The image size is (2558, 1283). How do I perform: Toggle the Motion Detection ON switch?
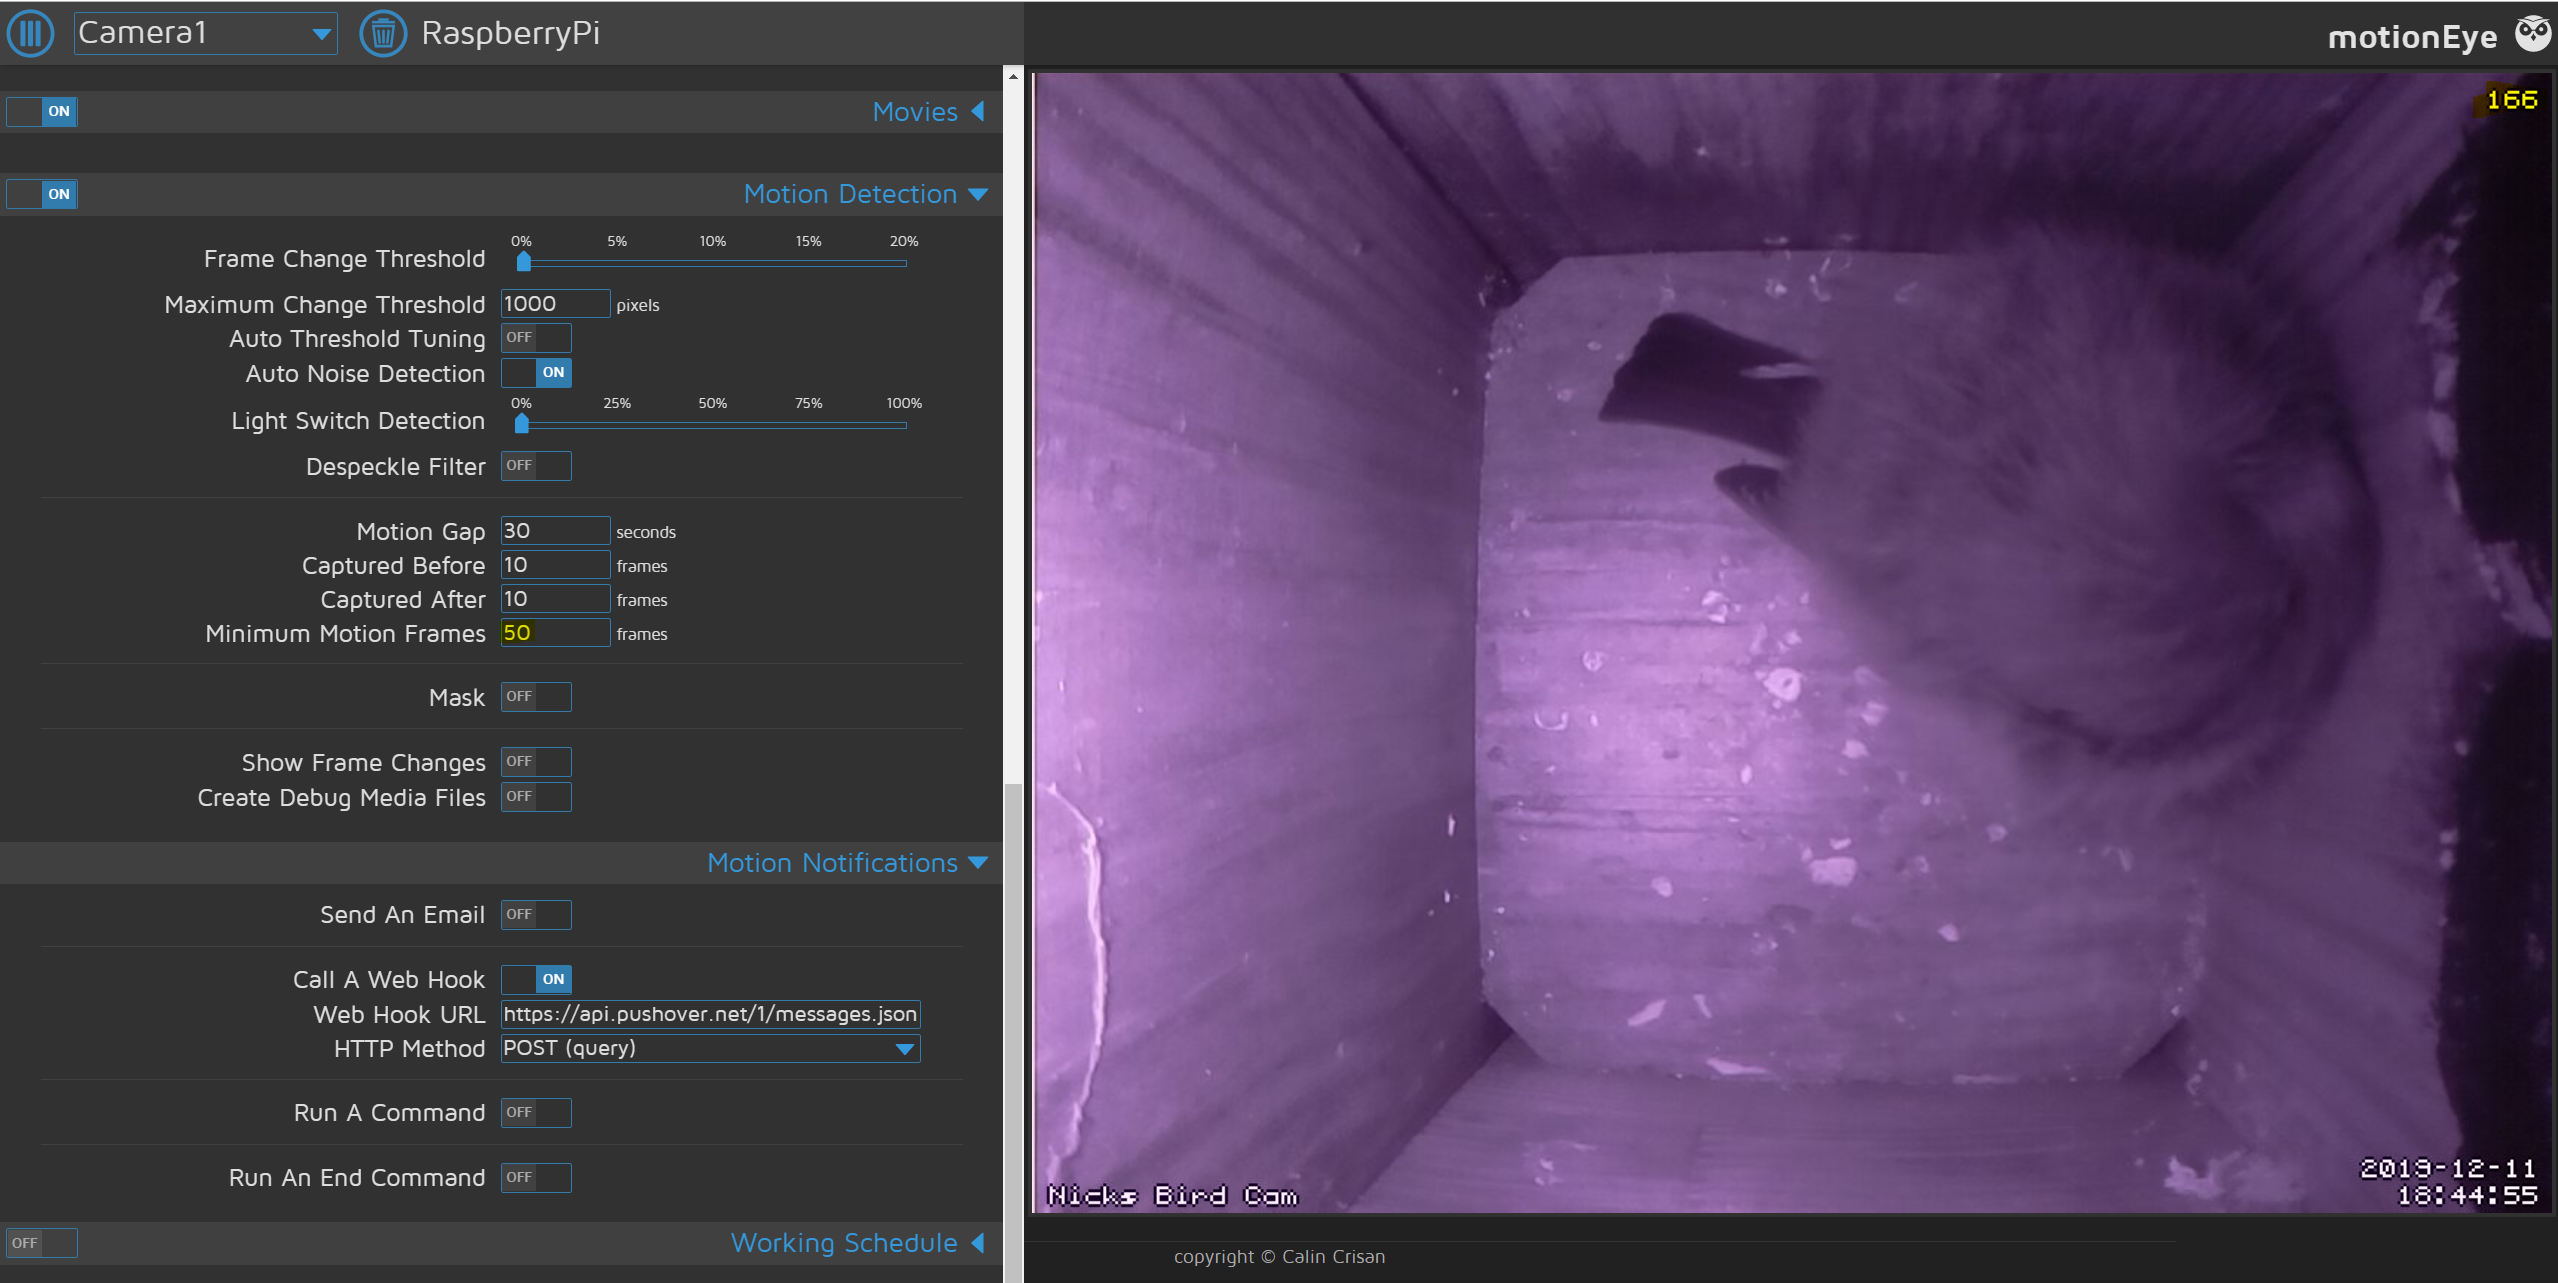pyautogui.click(x=42, y=194)
